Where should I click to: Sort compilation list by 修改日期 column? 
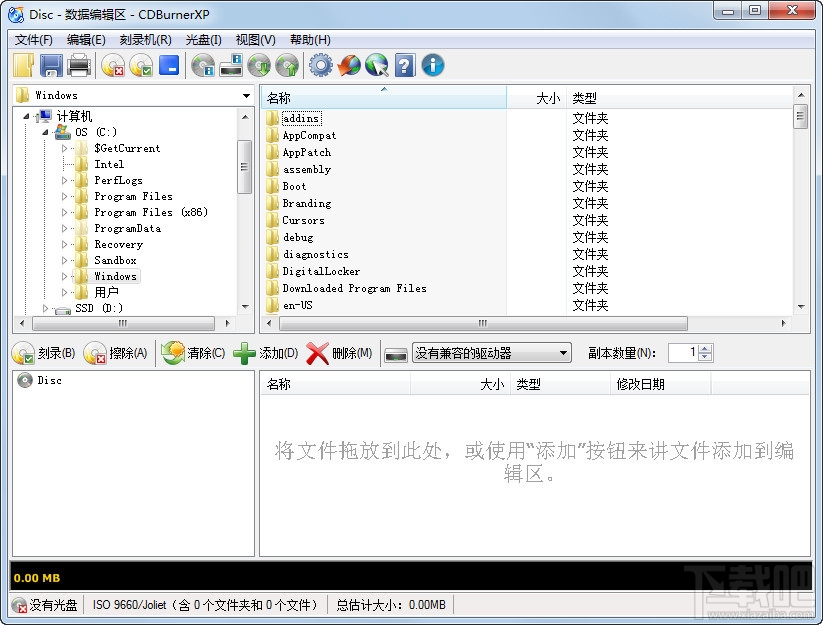tap(661, 384)
